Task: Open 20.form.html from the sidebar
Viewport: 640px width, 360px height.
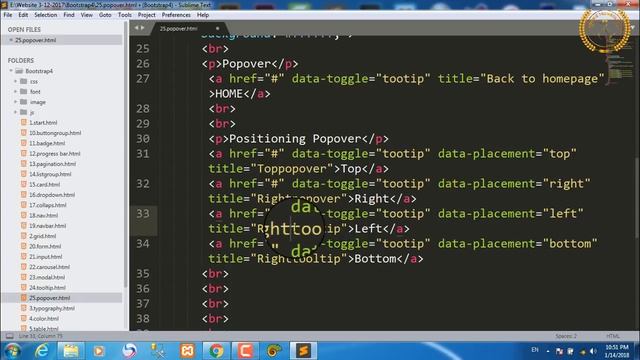Action: 45,246
